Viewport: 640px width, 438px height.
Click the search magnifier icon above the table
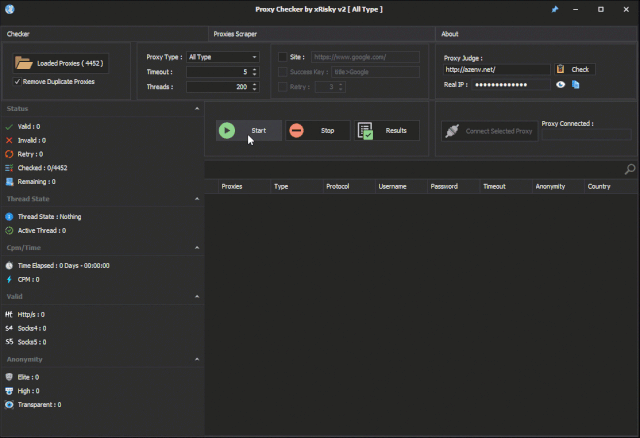click(x=629, y=170)
